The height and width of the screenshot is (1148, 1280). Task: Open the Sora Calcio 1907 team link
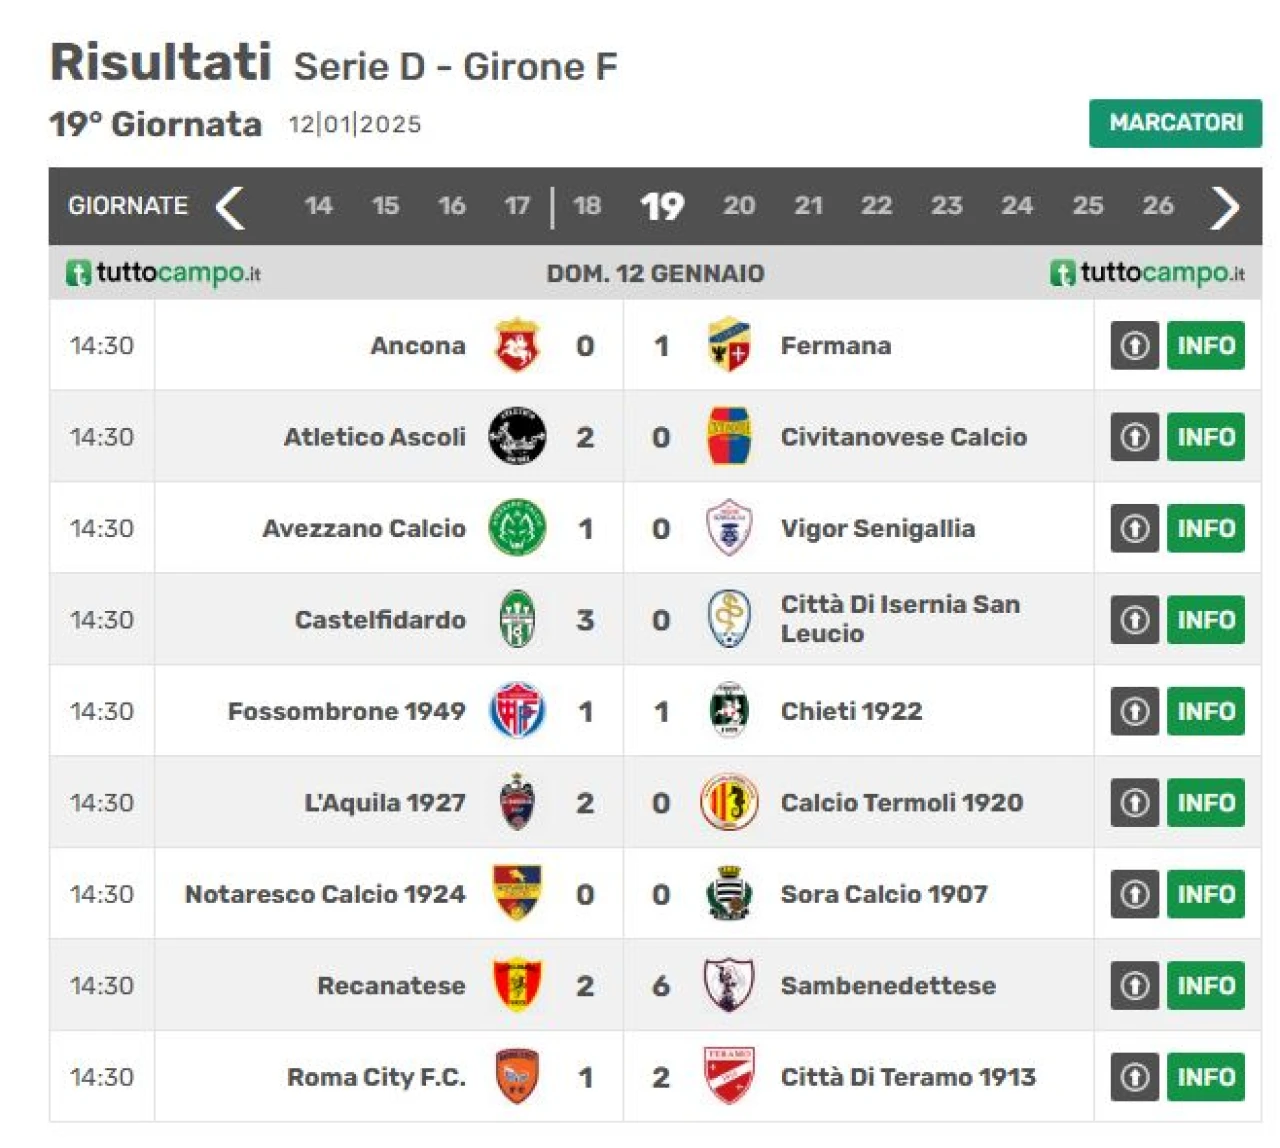coord(884,894)
